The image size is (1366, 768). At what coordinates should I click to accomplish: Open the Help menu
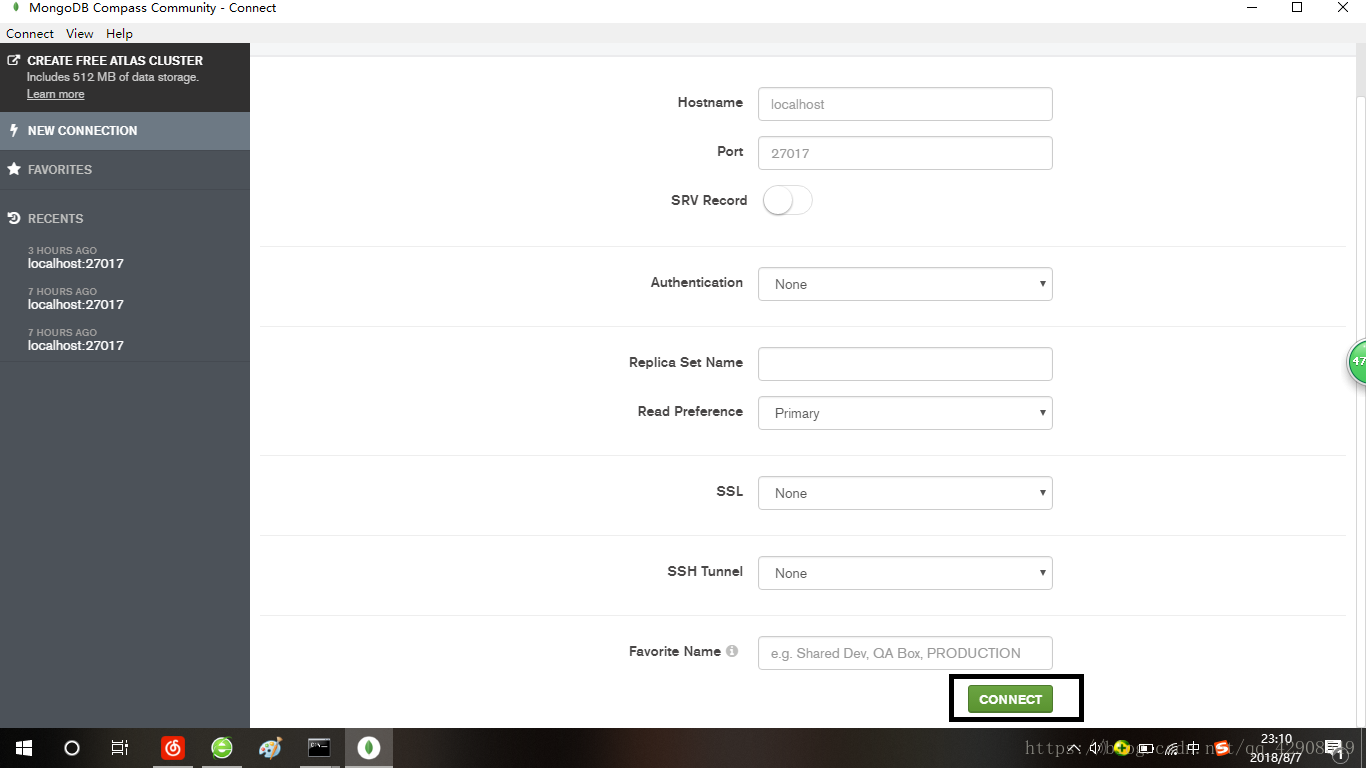tap(119, 33)
